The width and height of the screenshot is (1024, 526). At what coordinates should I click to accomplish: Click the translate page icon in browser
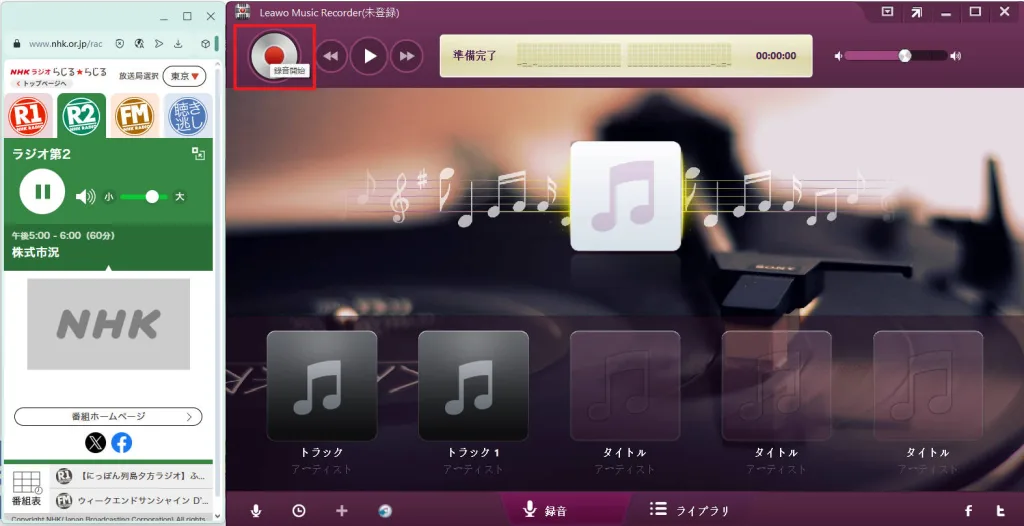pyautogui.click(x=138, y=44)
